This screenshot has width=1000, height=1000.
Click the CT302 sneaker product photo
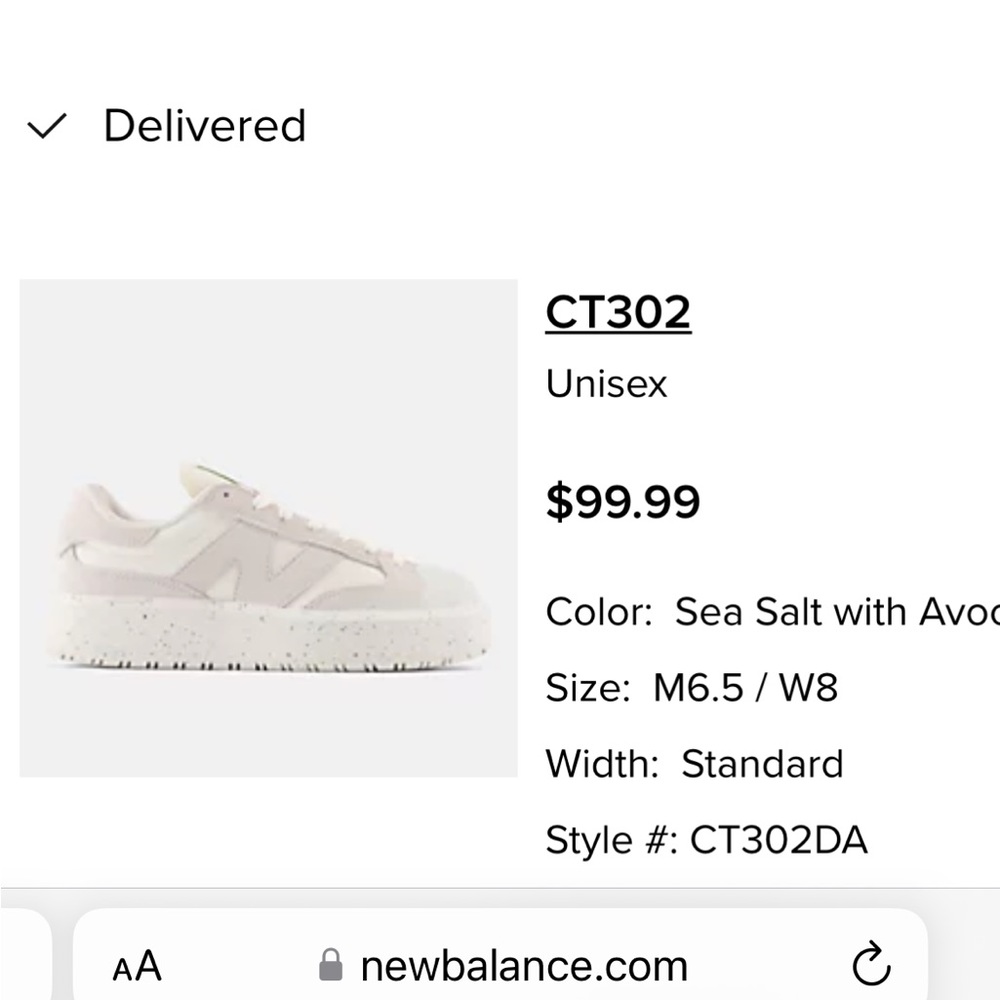click(268, 527)
